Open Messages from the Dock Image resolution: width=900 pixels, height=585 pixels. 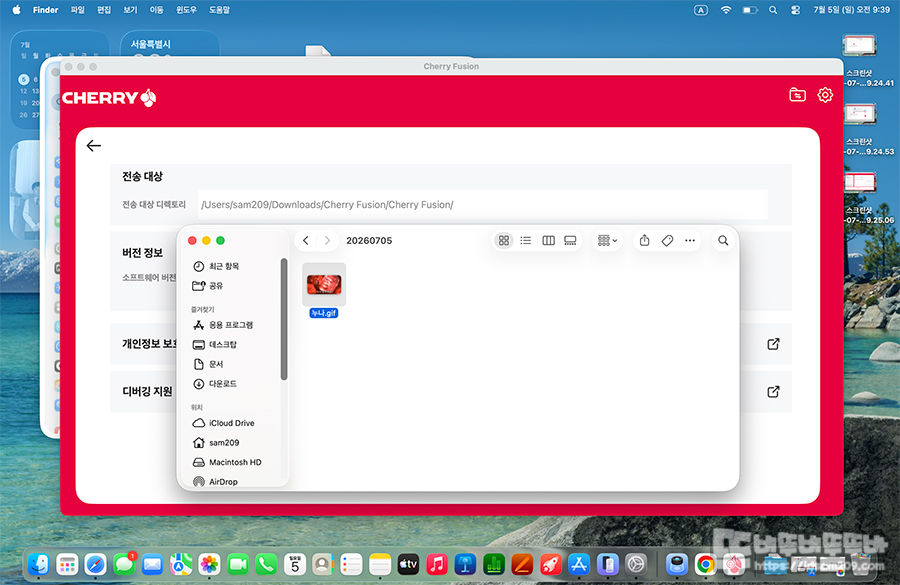click(x=124, y=565)
